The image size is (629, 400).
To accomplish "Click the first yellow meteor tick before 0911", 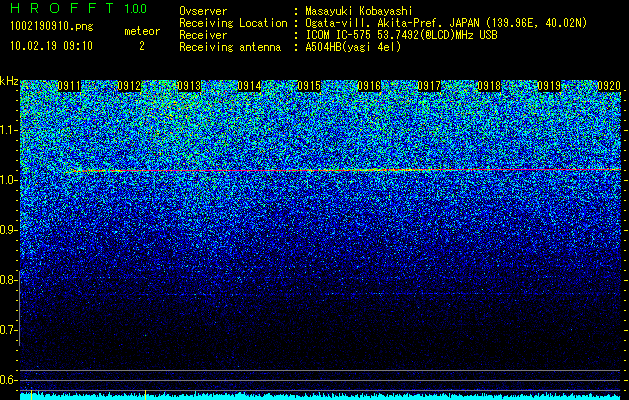I will coord(31,394).
